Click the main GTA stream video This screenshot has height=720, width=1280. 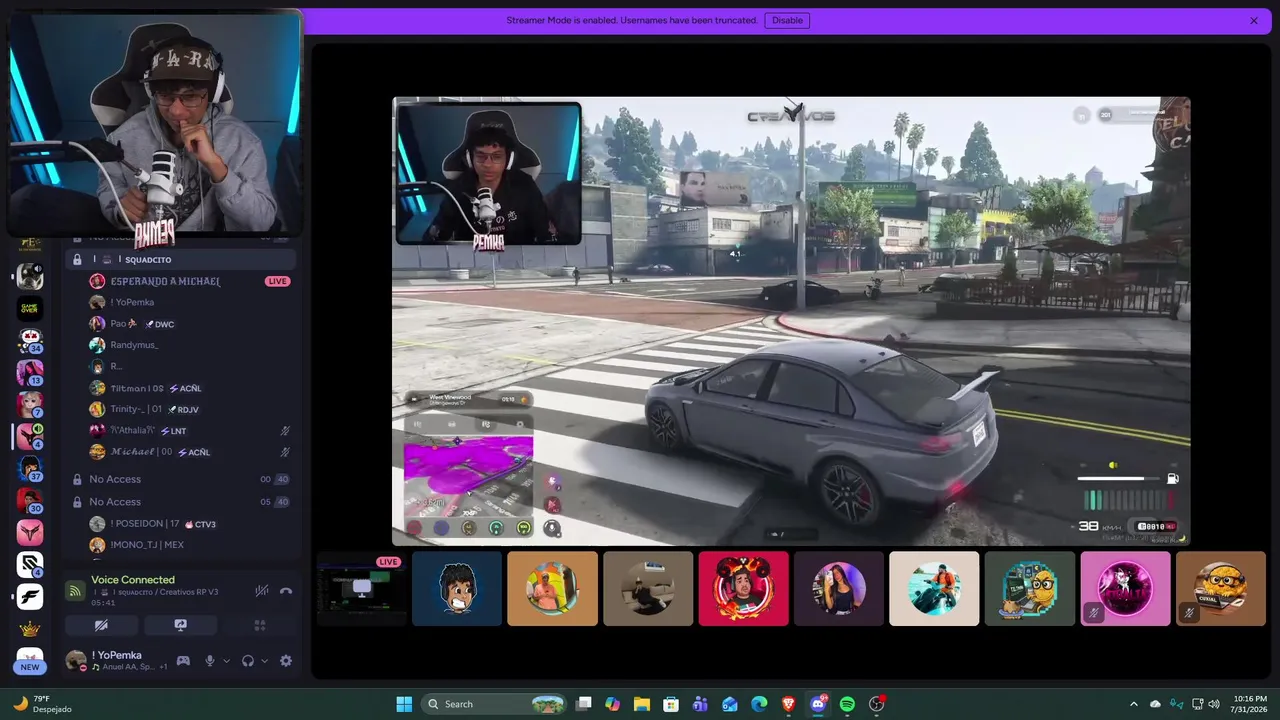coord(791,321)
